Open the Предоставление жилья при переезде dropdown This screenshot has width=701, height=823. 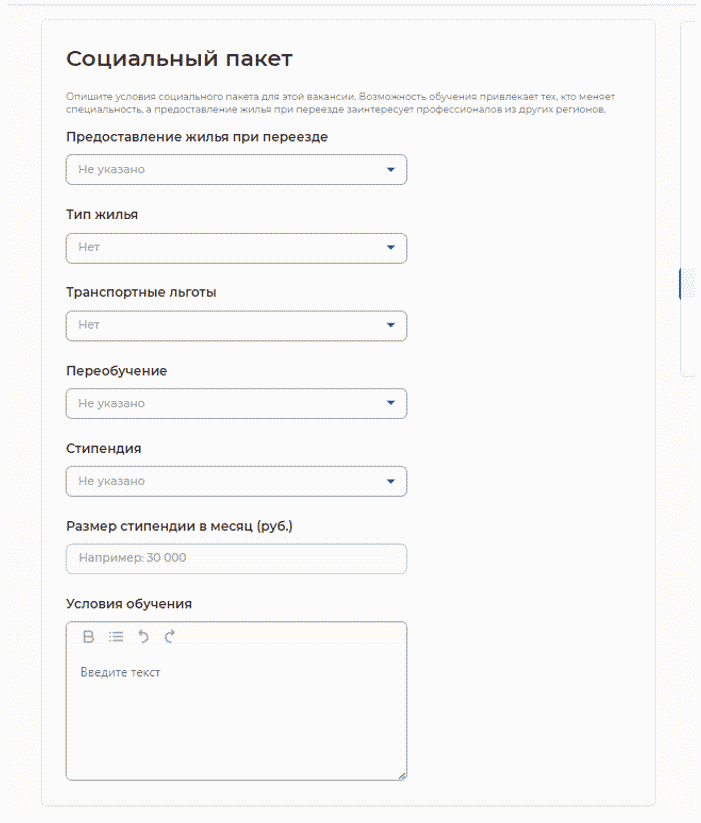point(236,170)
